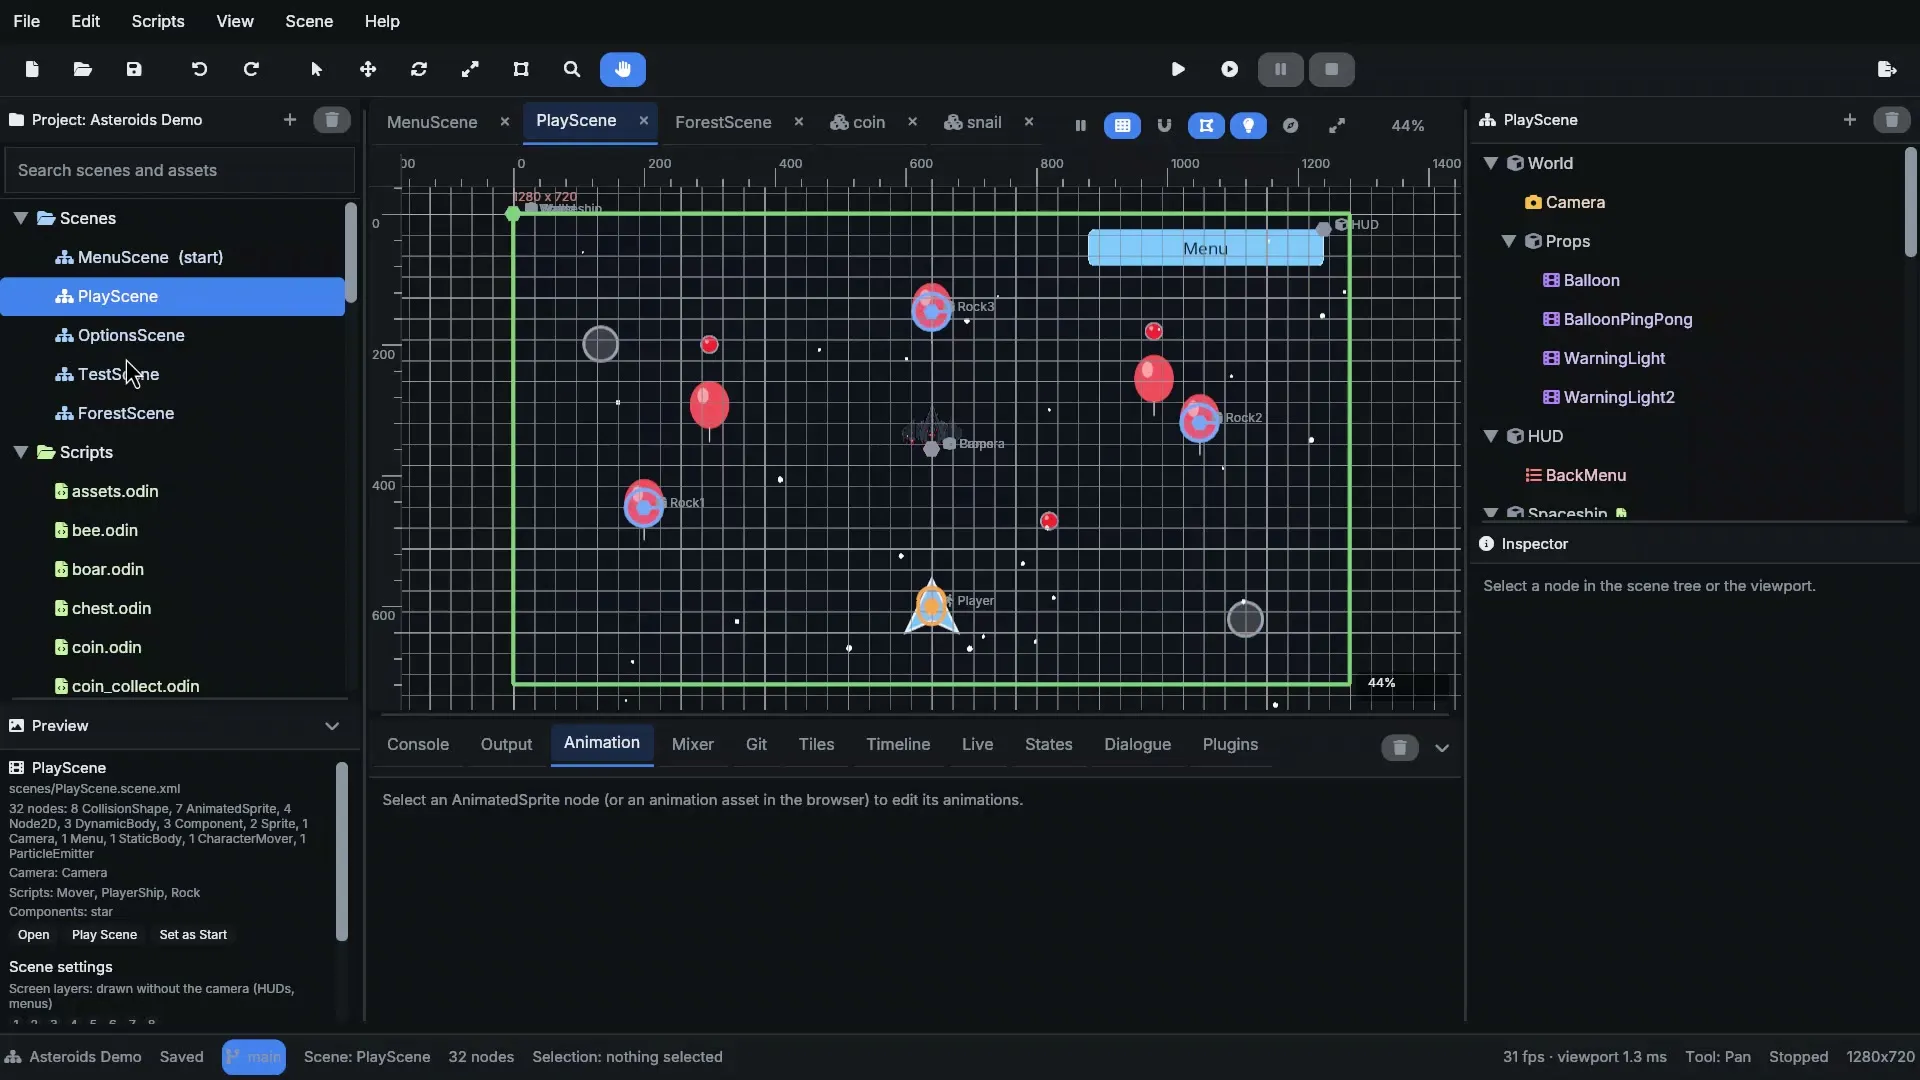Select the arrow Select tool
This screenshot has height=1080, width=1920.
click(317, 69)
